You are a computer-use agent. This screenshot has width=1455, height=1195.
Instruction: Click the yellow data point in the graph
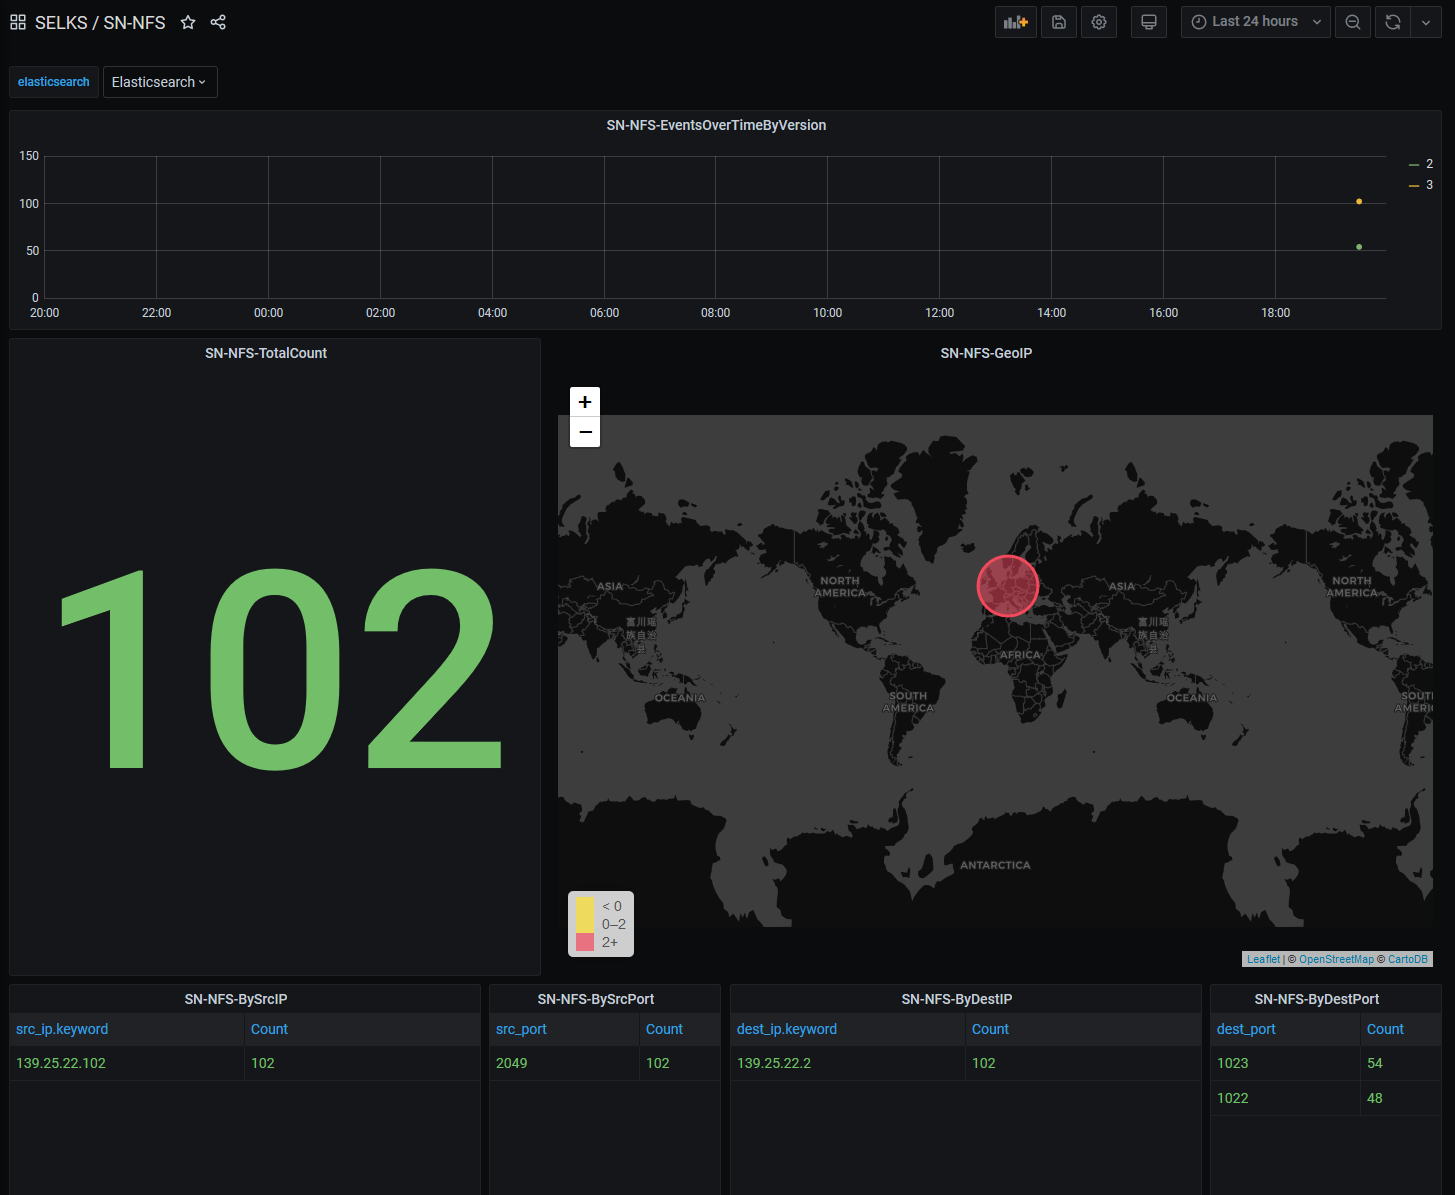click(1359, 202)
